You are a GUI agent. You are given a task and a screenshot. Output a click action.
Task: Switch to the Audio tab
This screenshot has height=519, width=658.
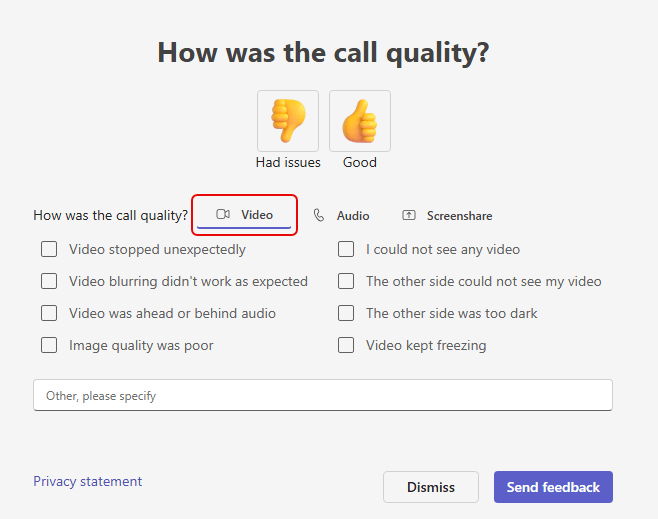coord(352,215)
